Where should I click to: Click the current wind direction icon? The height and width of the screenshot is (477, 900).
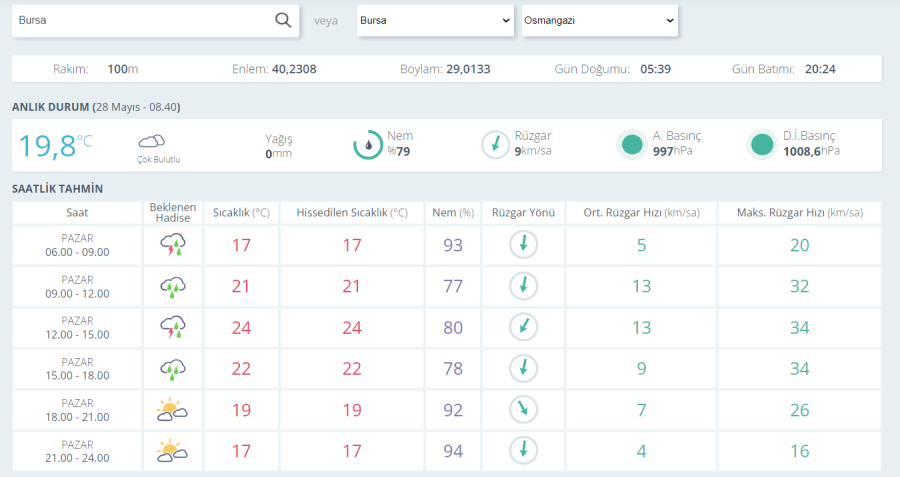[495, 145]
